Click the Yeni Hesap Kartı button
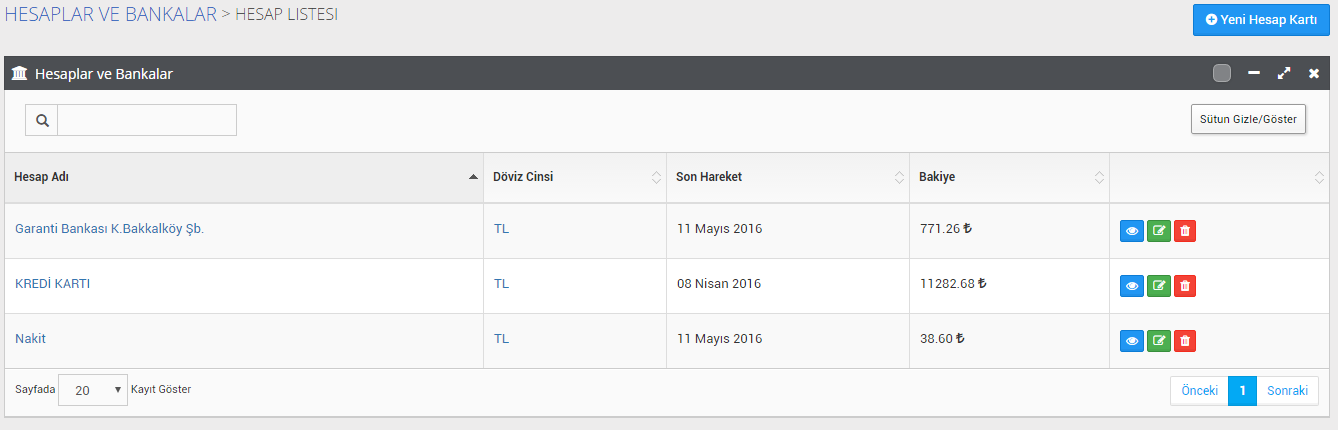The width and height of the screenshot is (1338, 430). pyautogui.click(x=1261, y=20)
